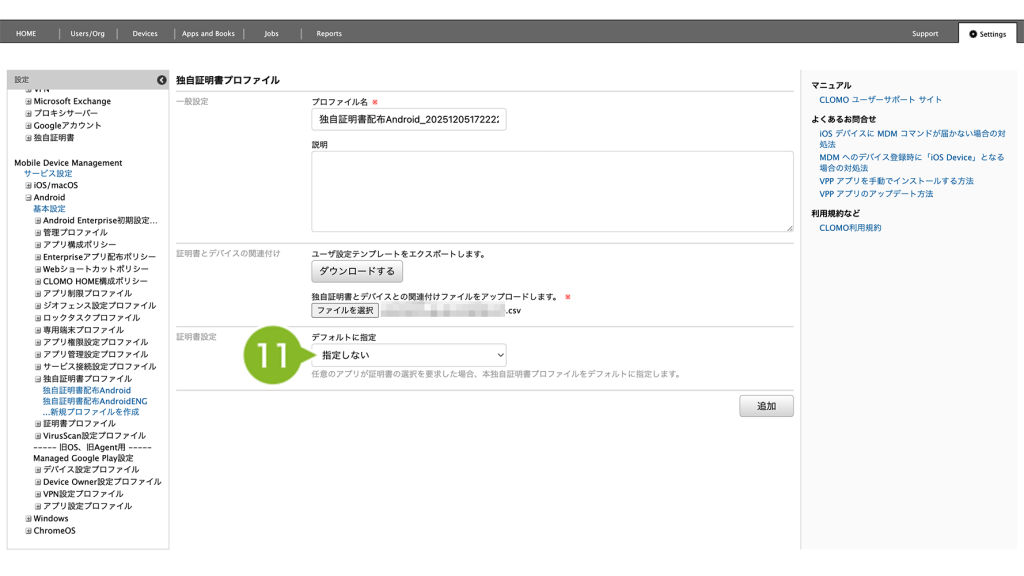Switch to the Apps and Books tab
This screenshot has height=576, width=1024.
click(x=208, y=34)
